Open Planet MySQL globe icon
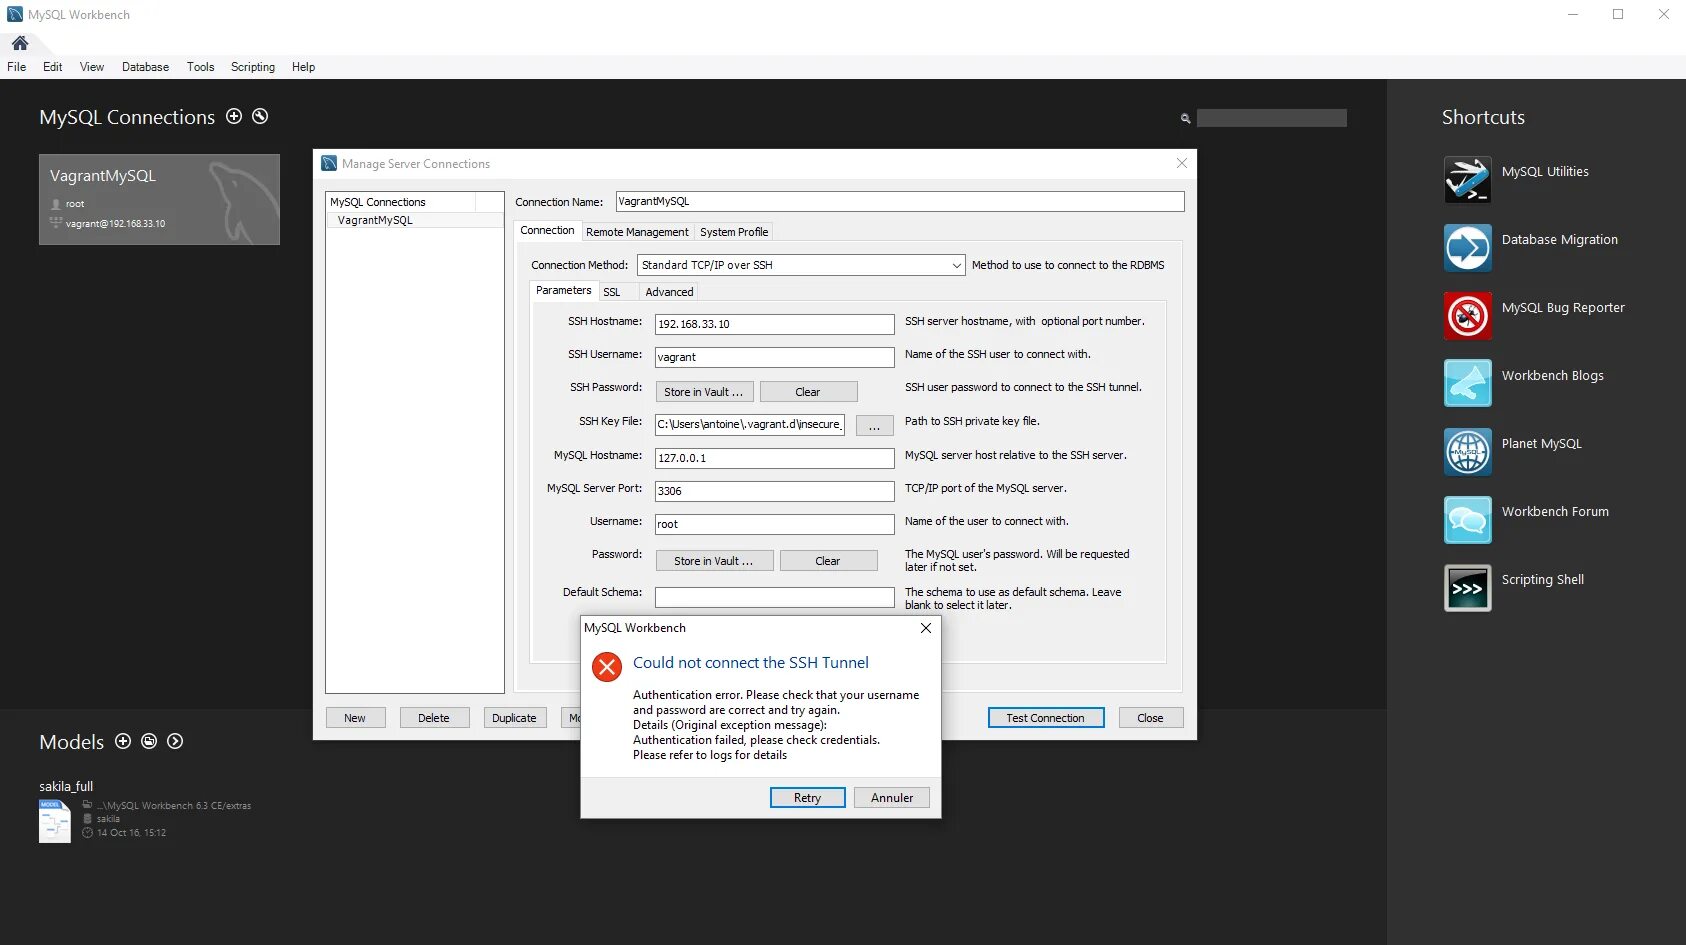Viewport: 1686px width, 945px height. [x=1467, y=452]
